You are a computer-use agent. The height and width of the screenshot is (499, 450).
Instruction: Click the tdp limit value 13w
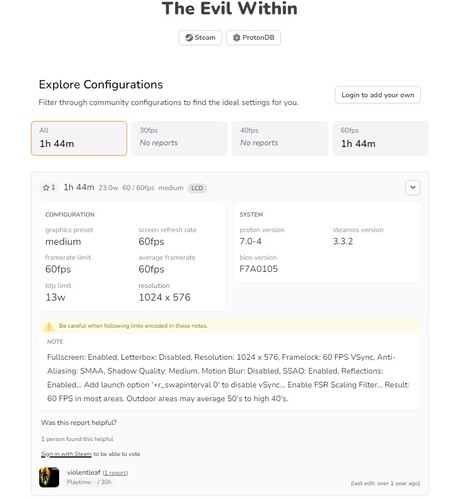pos(55,297)
